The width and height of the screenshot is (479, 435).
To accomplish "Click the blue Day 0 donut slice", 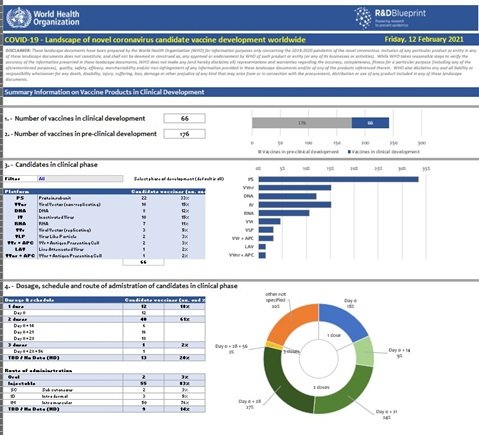I will point(343,322).
